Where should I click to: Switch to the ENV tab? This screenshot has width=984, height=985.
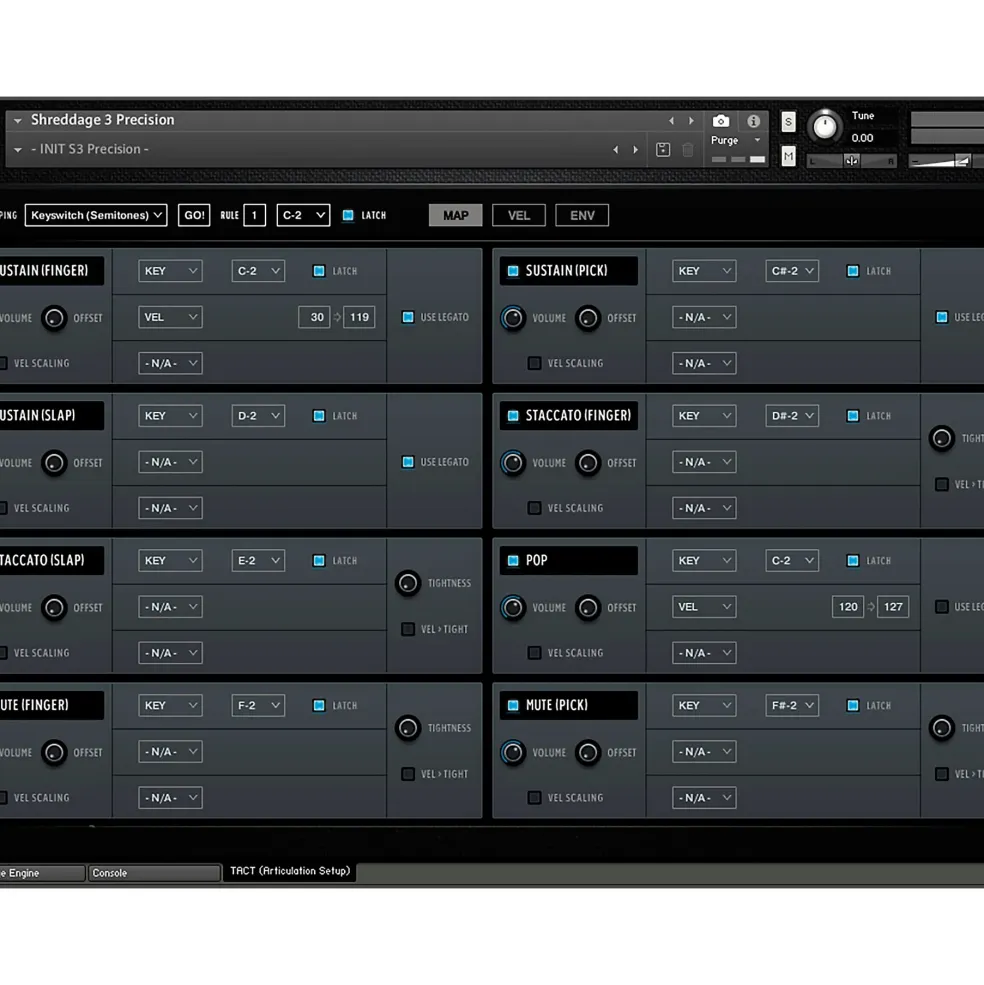click(x=582, y=215)
